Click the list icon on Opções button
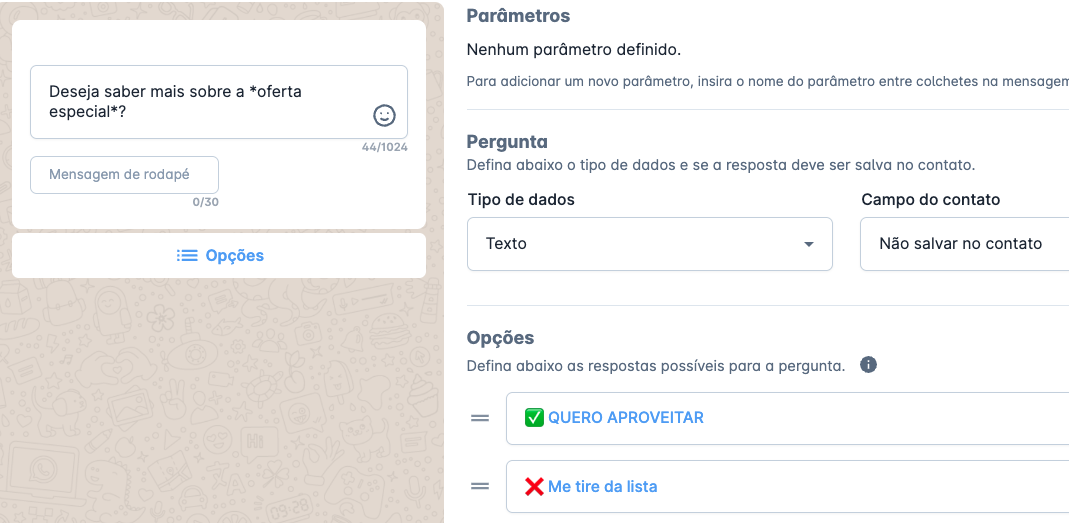Viewport: 1069px width, 523px height. pos(187,256)
